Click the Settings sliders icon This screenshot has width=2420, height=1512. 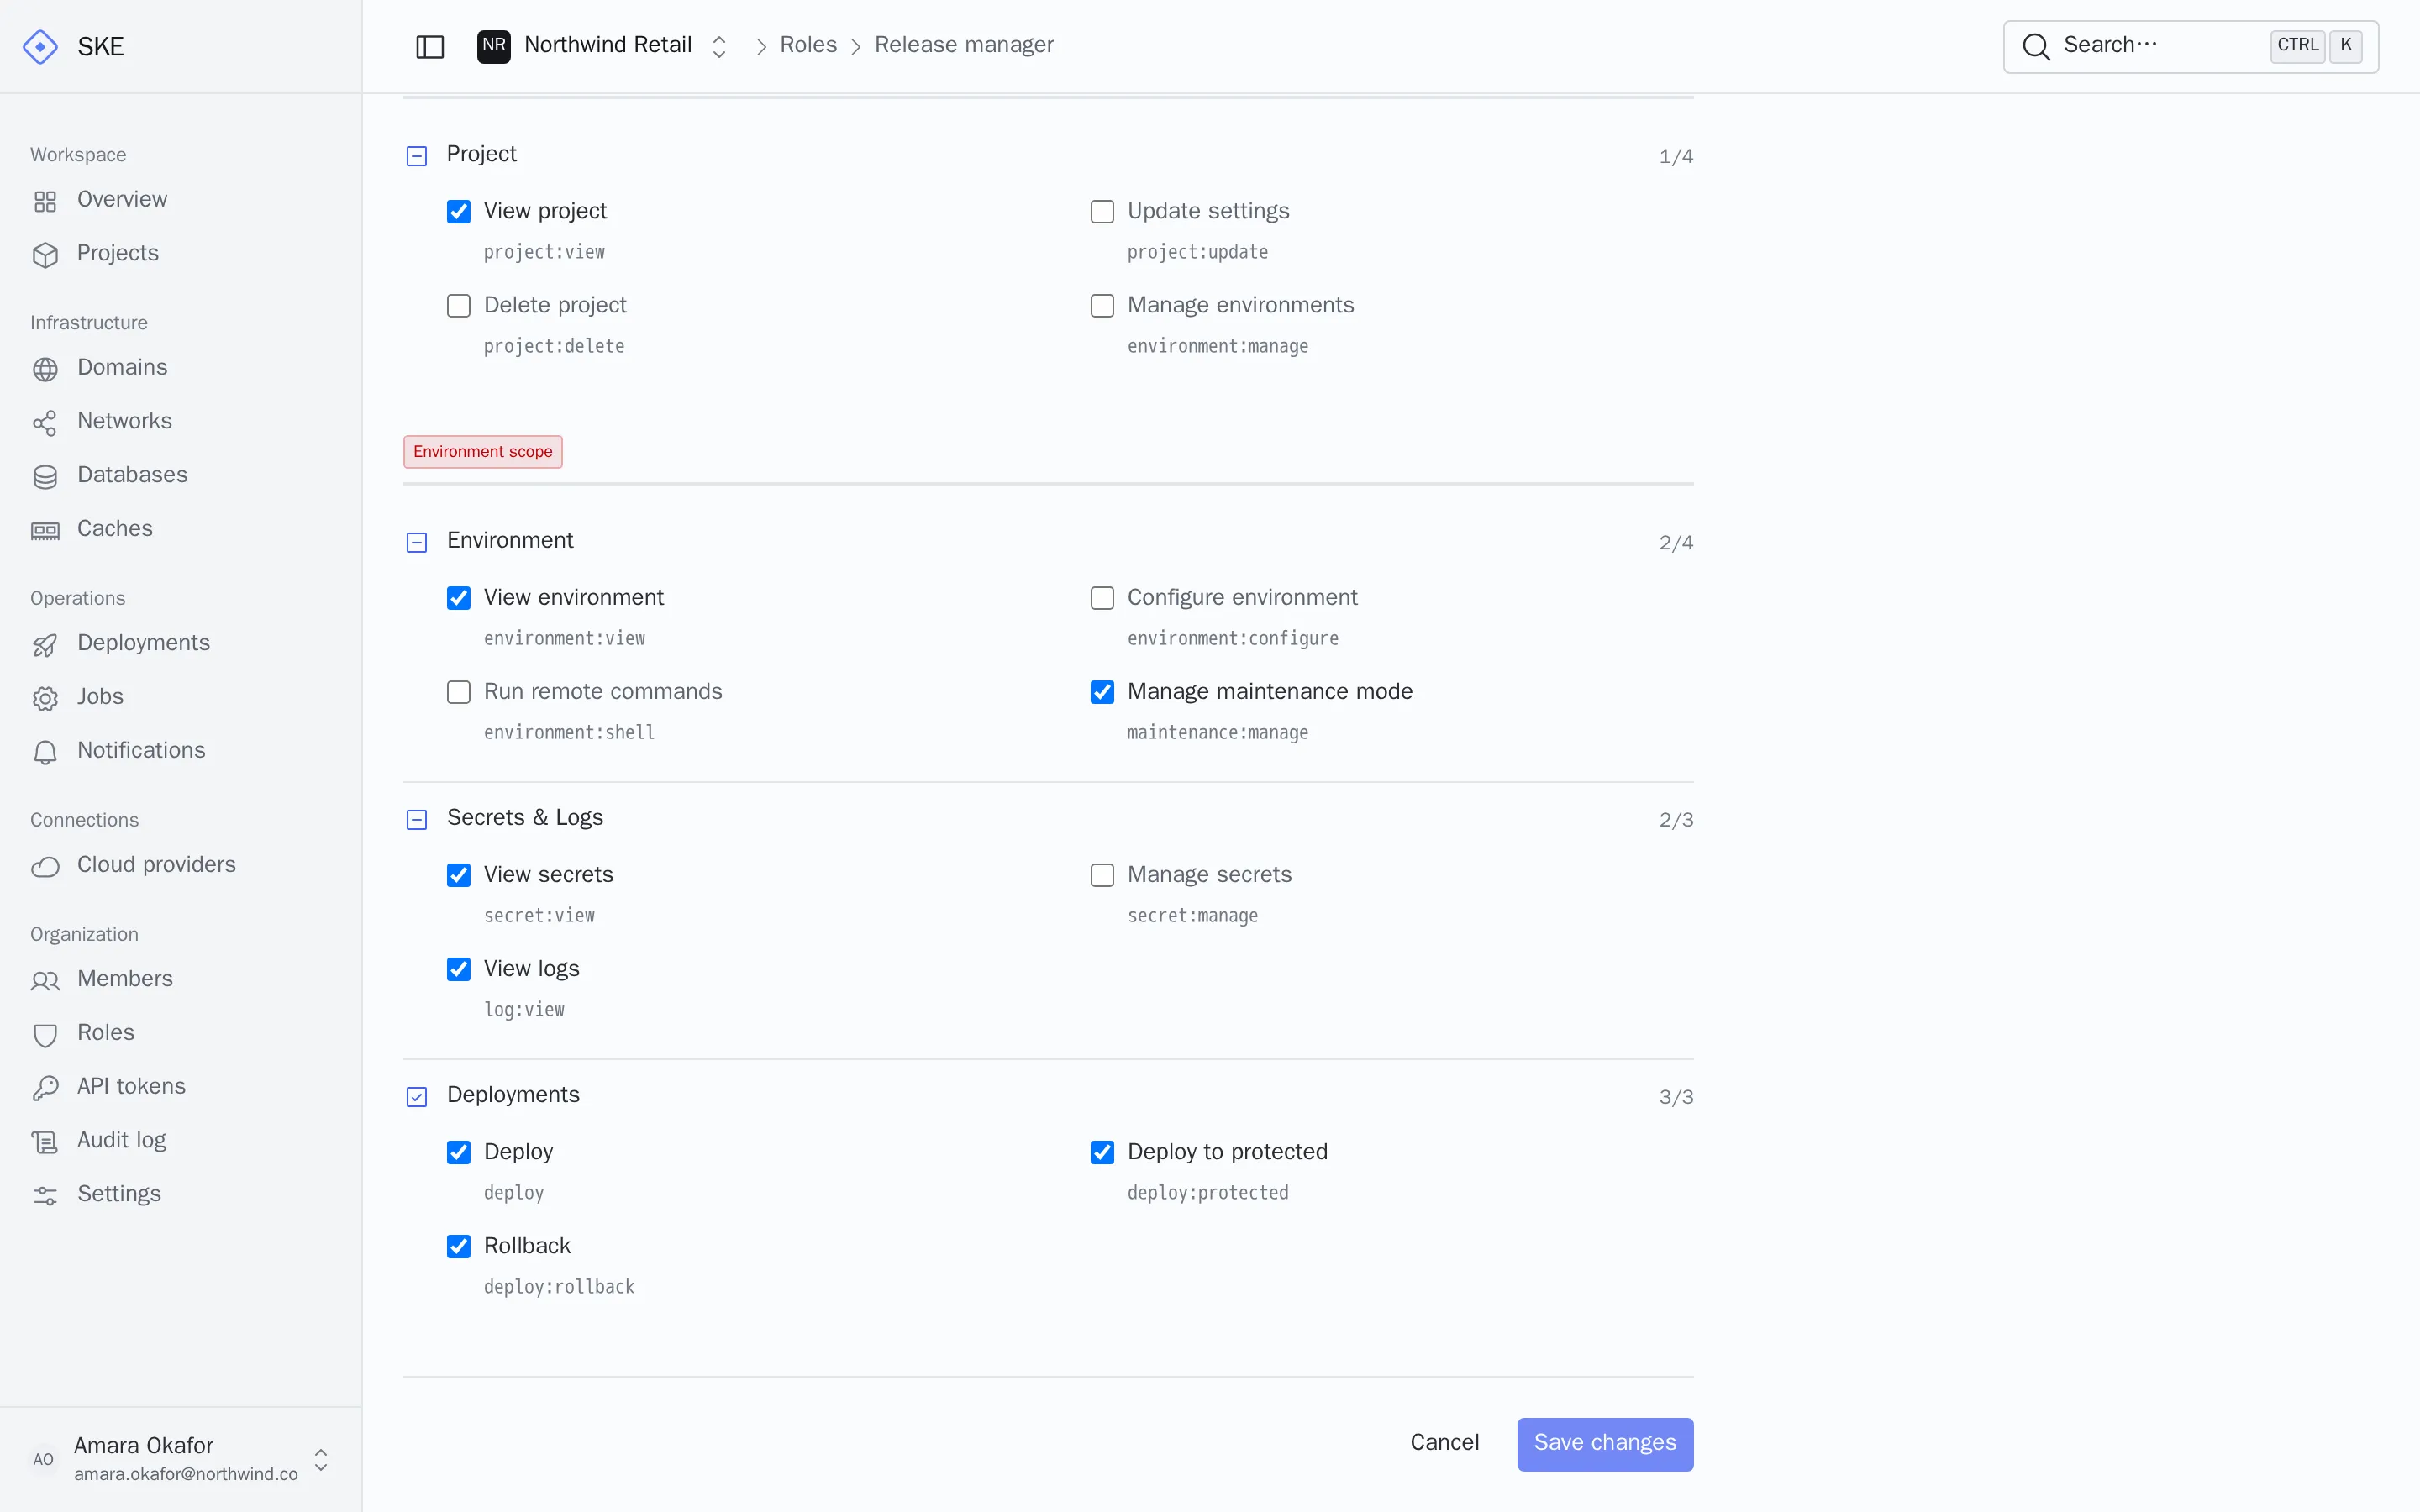pos(45,1195)
